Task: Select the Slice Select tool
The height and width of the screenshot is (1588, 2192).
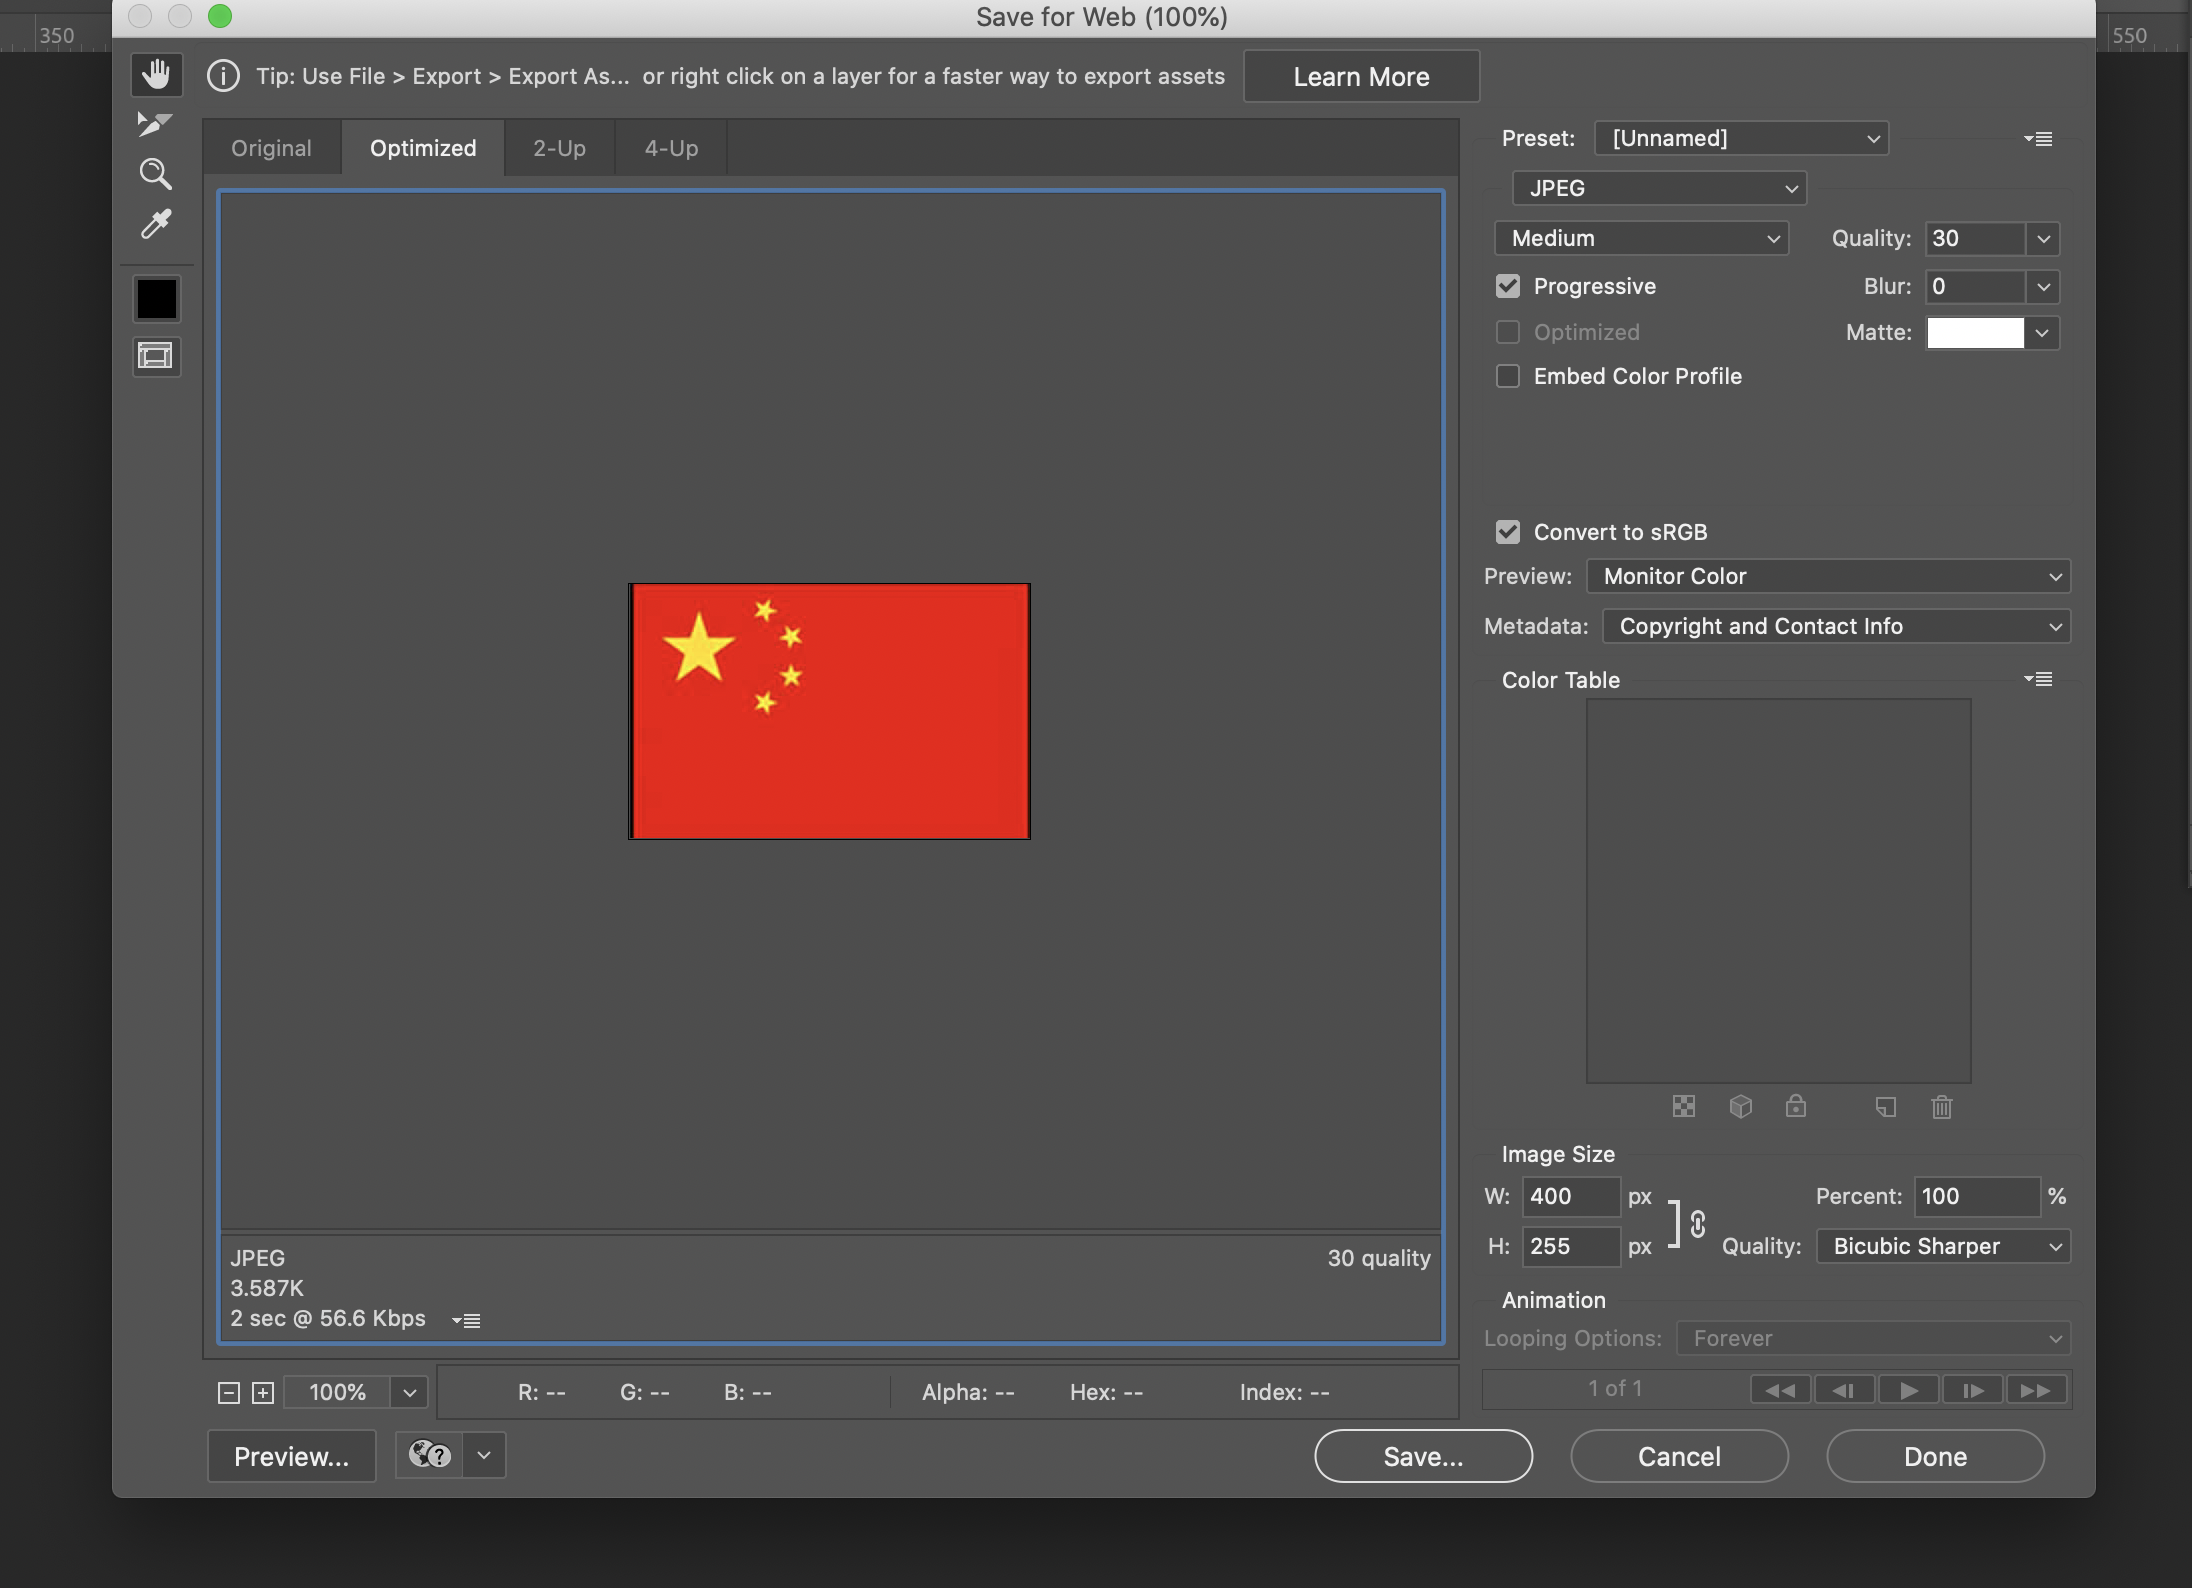Action: (x=155, y=124)
